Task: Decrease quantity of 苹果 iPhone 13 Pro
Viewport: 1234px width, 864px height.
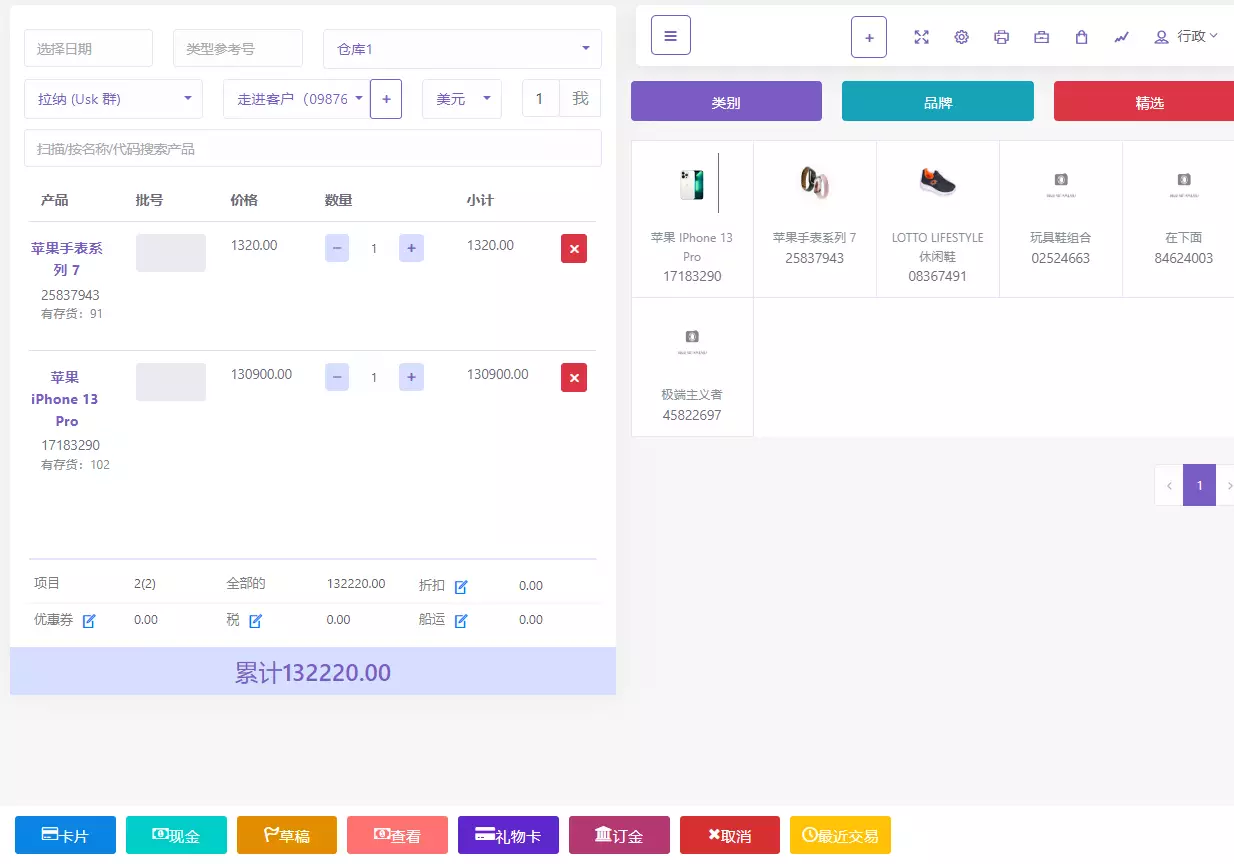Action: (x=337, y=377)
